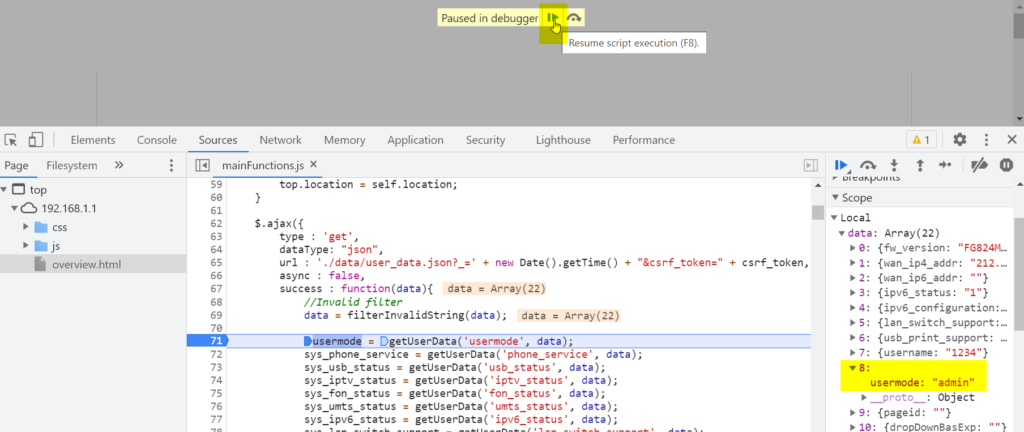
Task: Hide the navigator sidebar pane
Action: [202, 165]
